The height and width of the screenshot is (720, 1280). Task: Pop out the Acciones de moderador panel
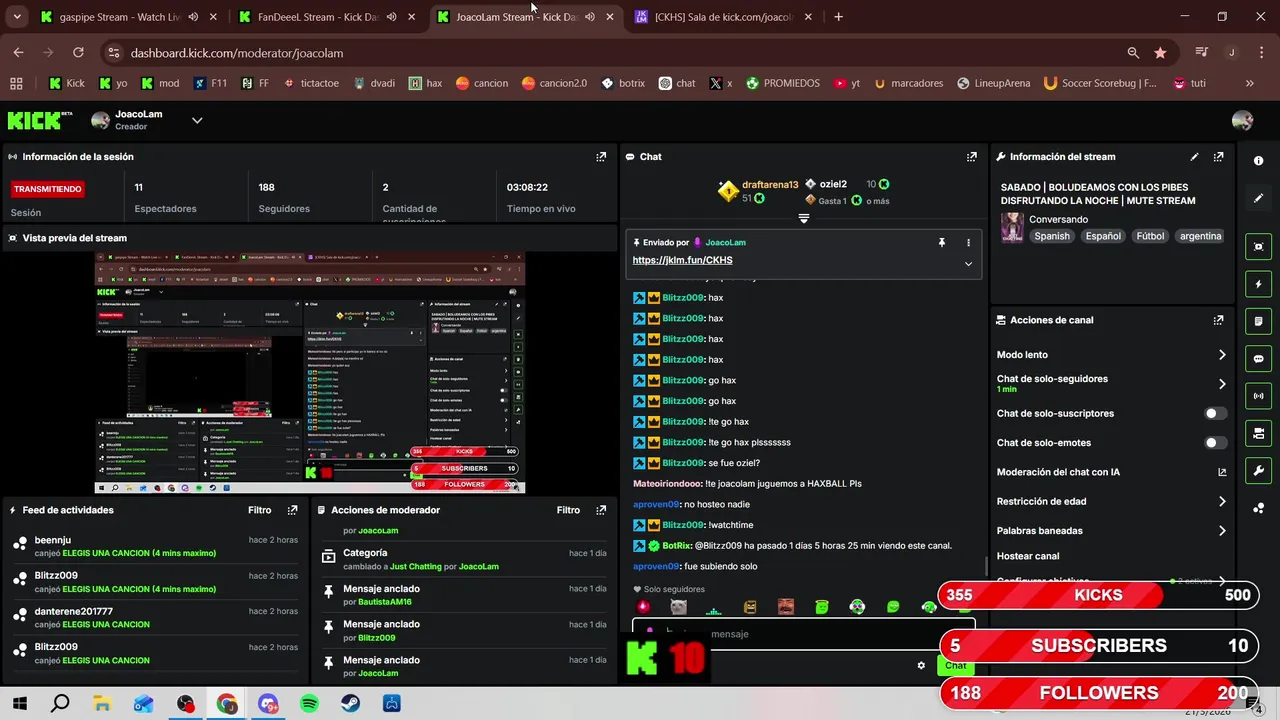[x=601, y=510]
